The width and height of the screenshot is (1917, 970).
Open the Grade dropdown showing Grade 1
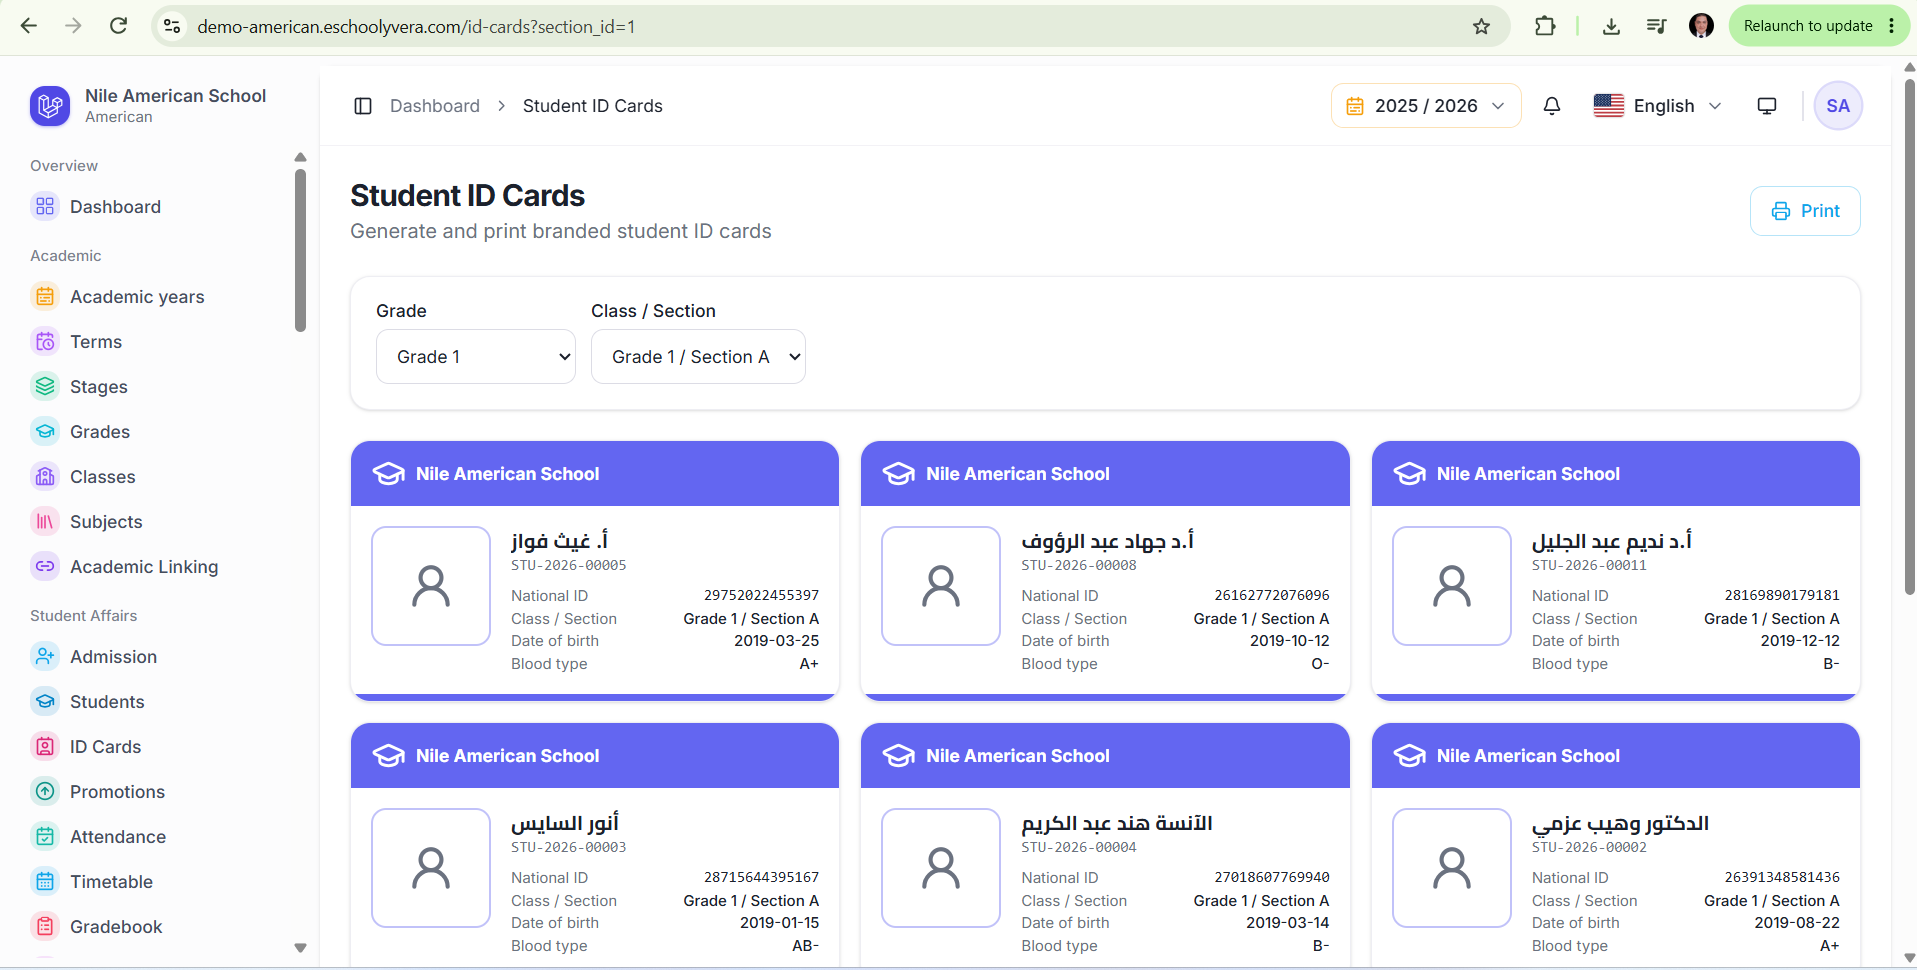pyautogui.click(x=476, y=357)
